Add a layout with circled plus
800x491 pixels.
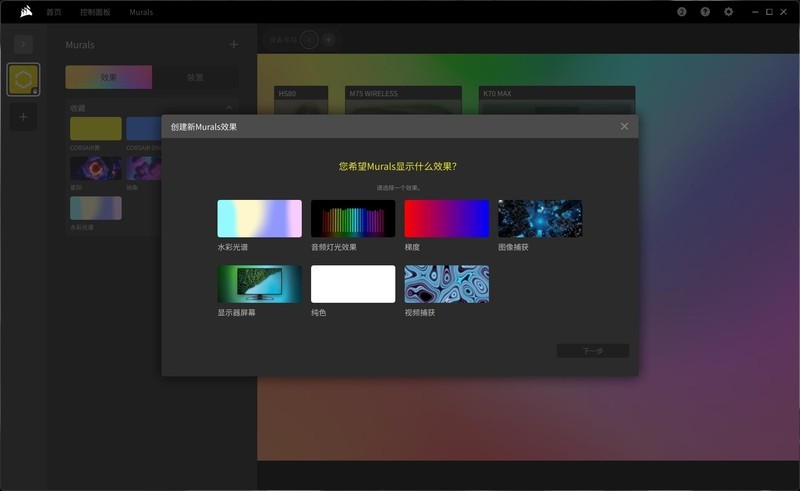pyautogui.click(x=329, y=39)
